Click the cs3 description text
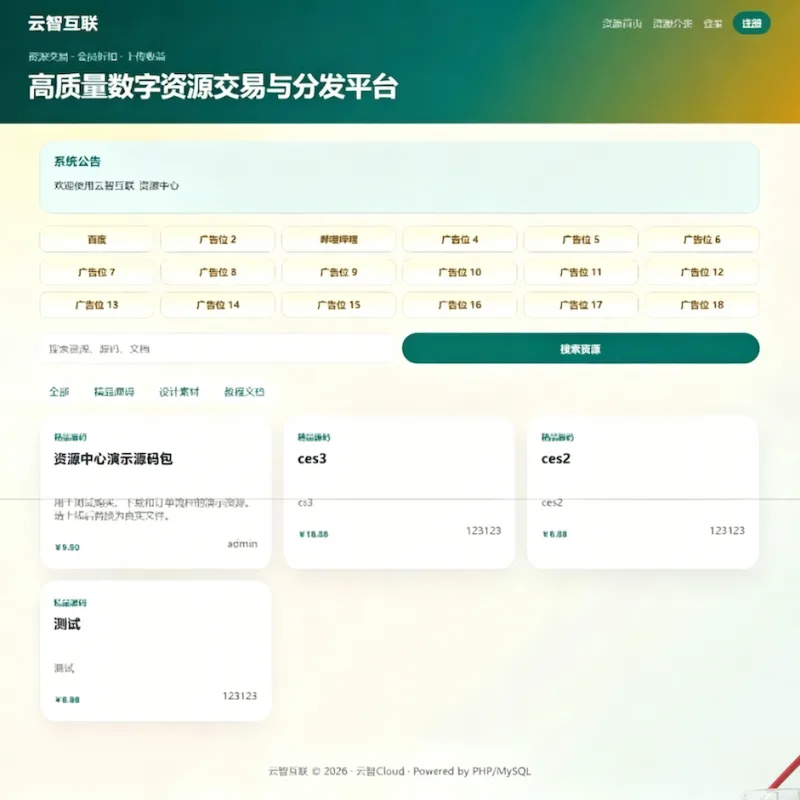This screenshot has height=800, width=800. (305, 503)
